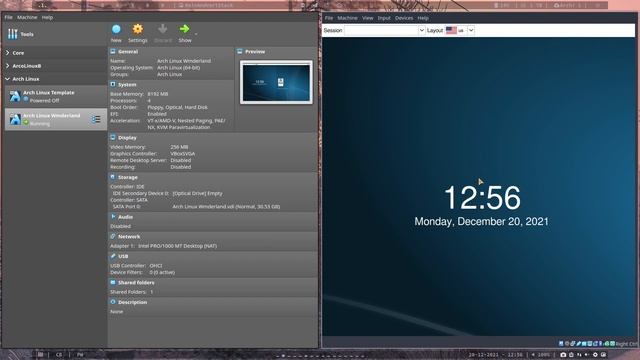The image size is (640, 360).
Task: Open File menu in the VM window
Action: [329, 18]
